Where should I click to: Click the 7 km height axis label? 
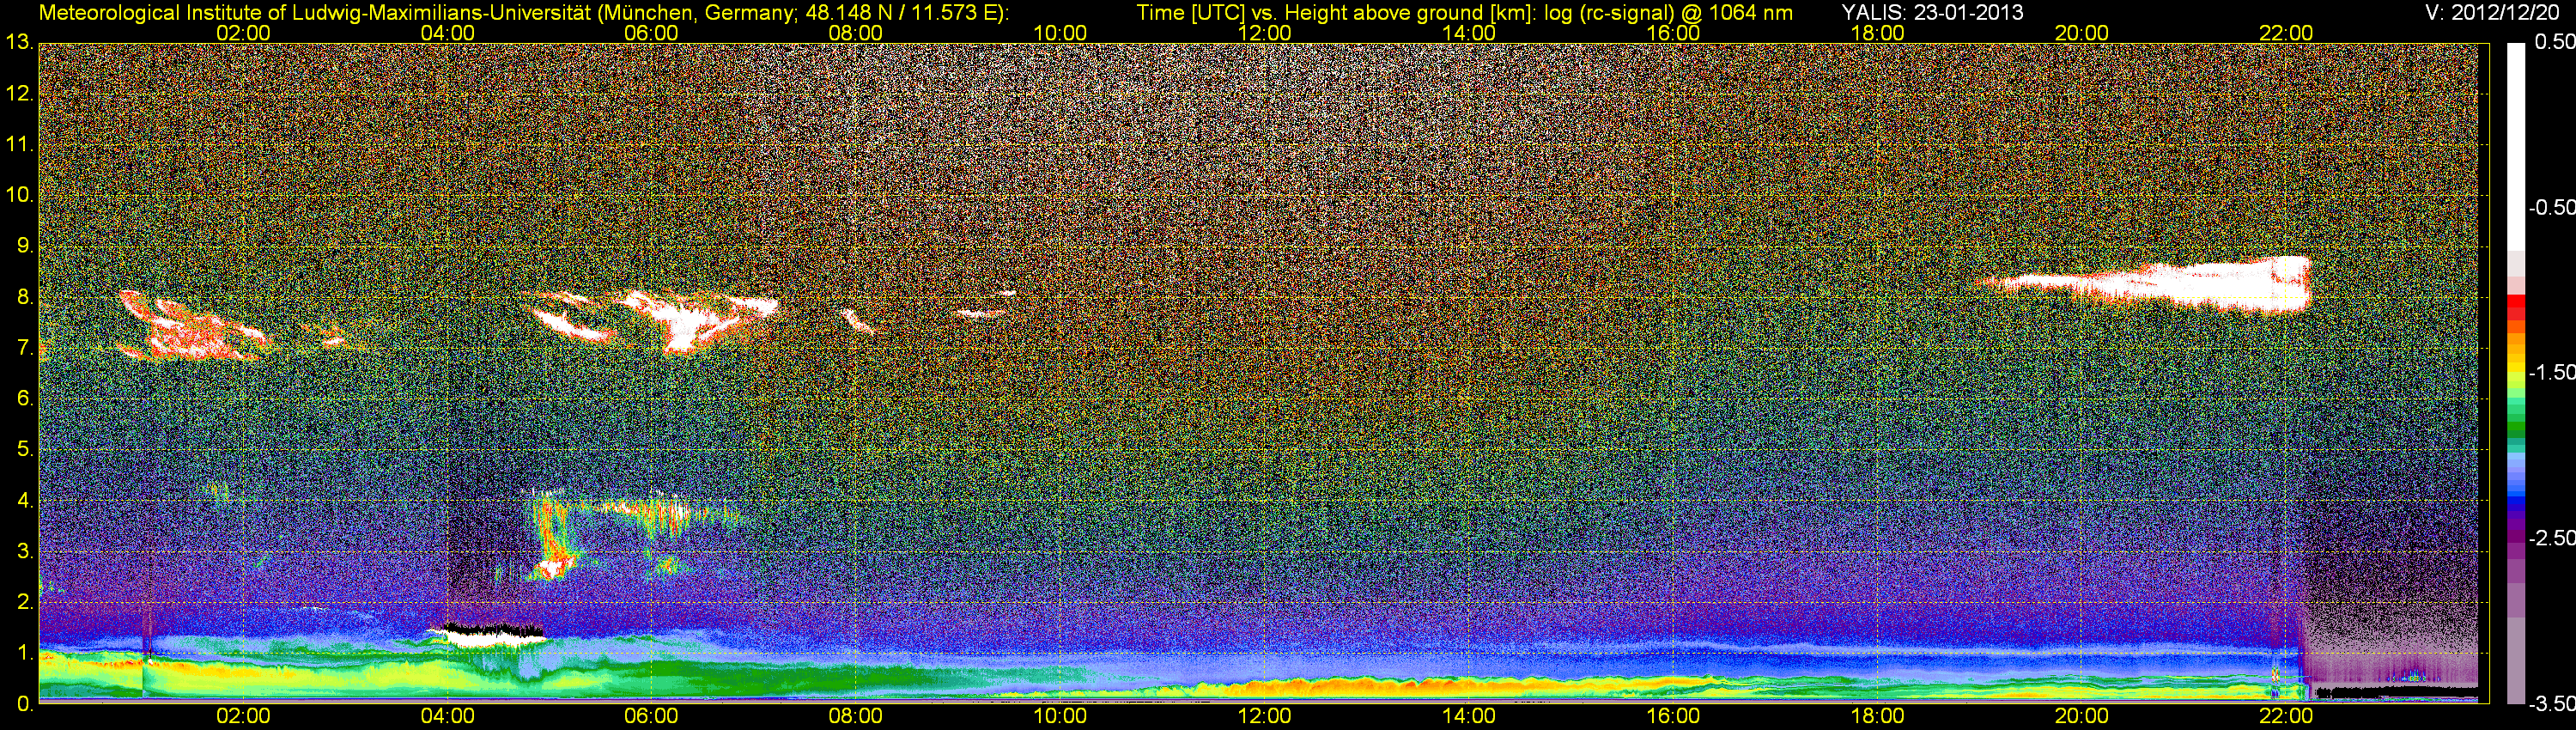25,348
